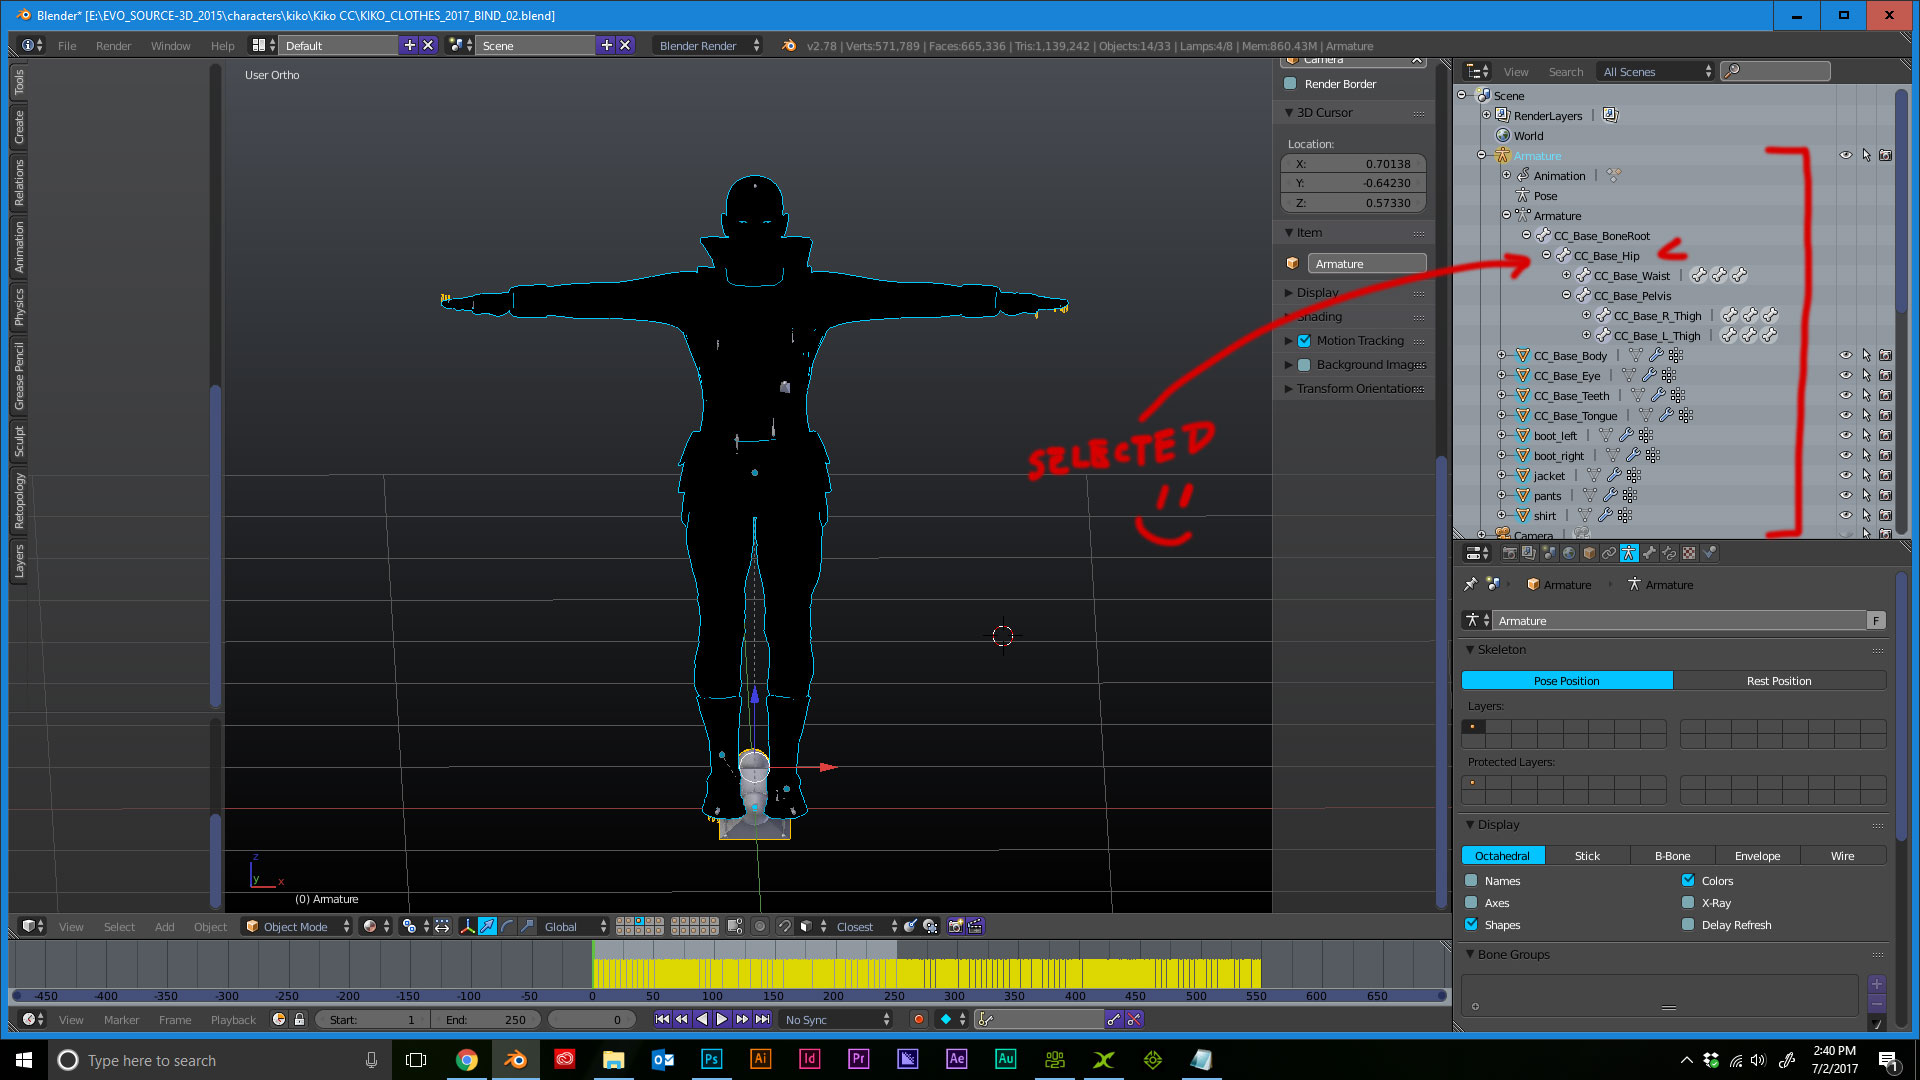Enable the X-Ray display checkbox

pyautogui.click(x=1688, y=903)
